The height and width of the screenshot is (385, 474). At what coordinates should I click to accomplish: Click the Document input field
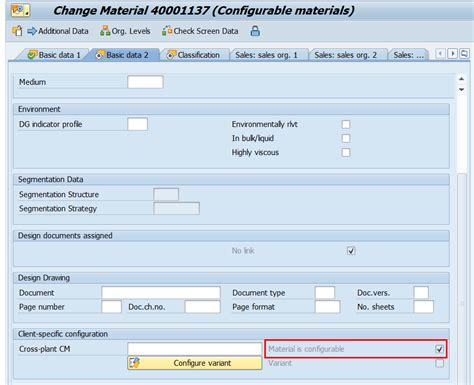pyautogui.click(x=161, y=293)
